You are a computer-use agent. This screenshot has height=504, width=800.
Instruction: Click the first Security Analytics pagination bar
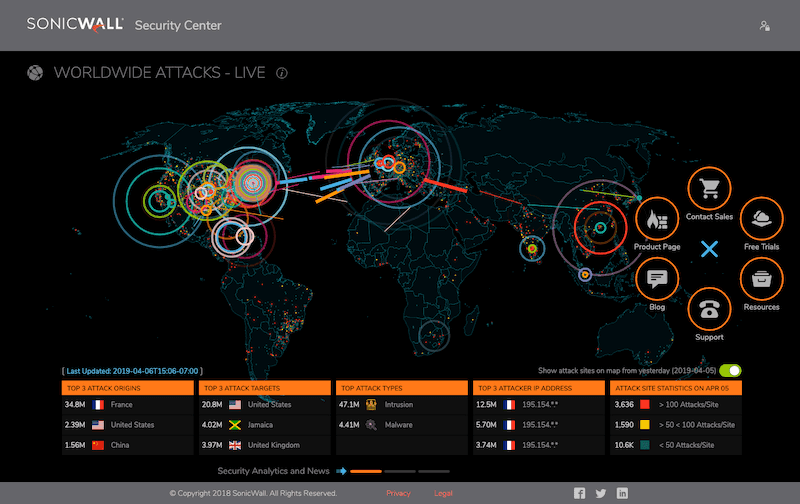tap(365, 470)
